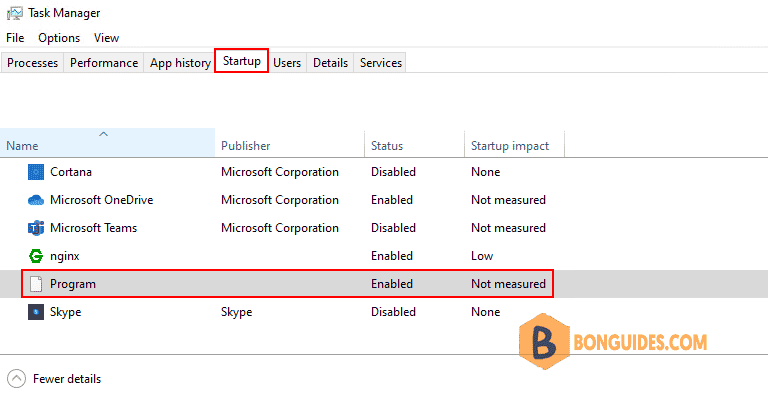The width and height of the screenshot is (768, 407).
Task: Click the Microsoft Teams icon
Action: click(36, 228)
